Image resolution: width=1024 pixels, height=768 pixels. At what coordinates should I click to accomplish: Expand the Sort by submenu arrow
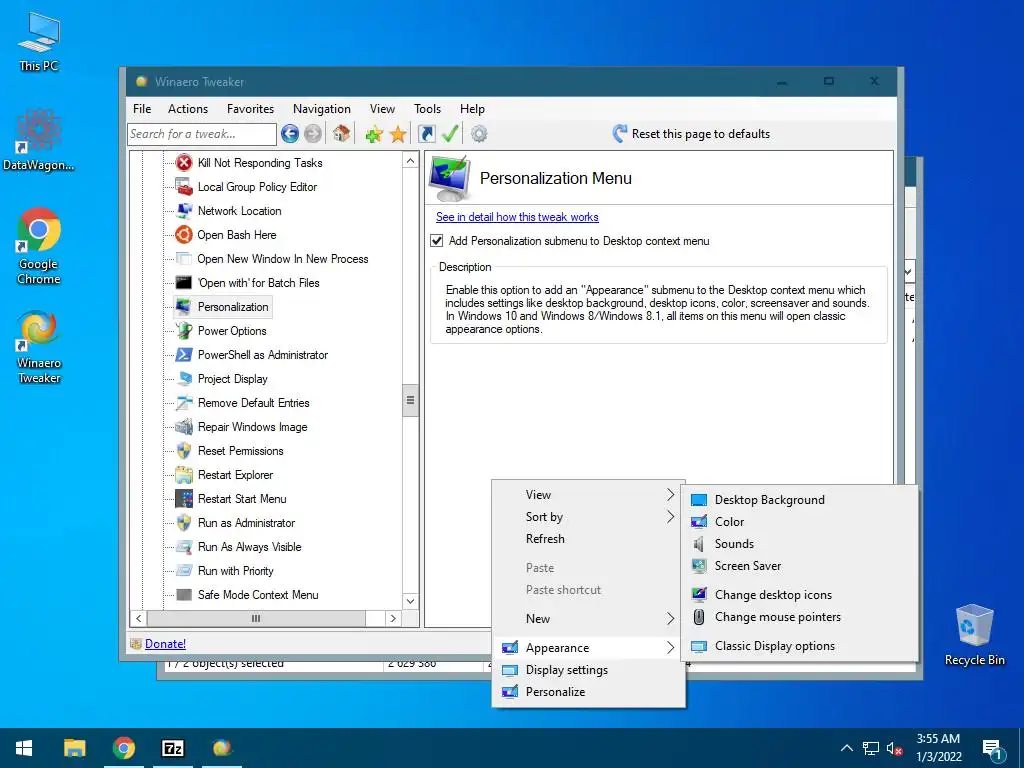pos(670,517)
